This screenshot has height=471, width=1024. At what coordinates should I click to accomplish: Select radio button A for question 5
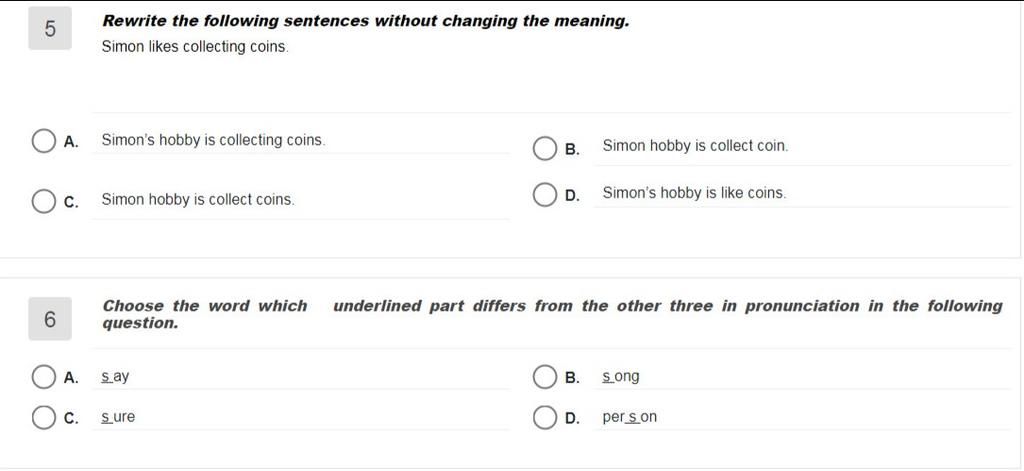pyautogui.click(x=44, y=141)
